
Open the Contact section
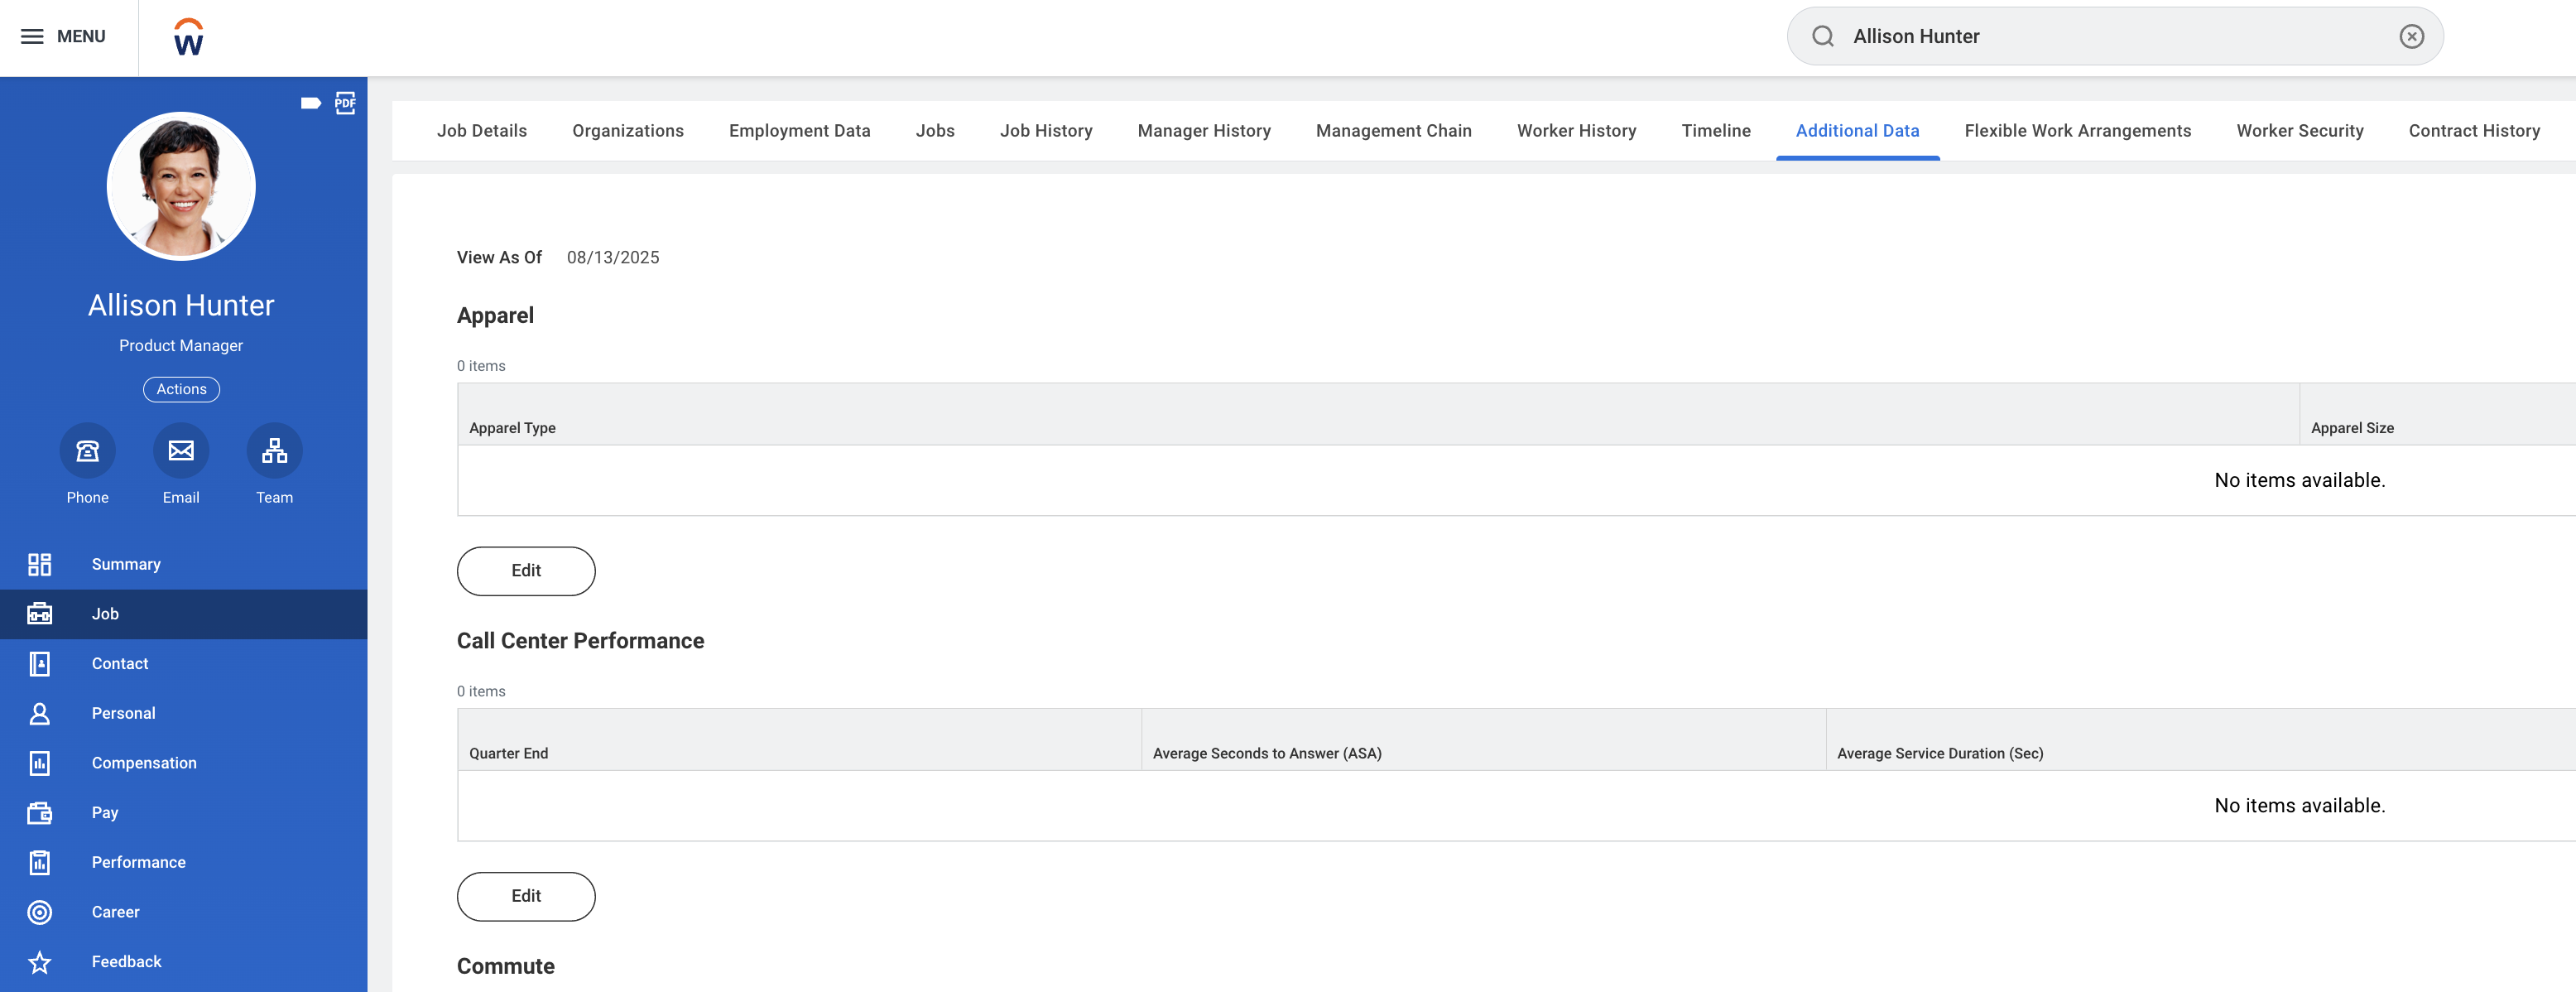(x=119, y=663)
